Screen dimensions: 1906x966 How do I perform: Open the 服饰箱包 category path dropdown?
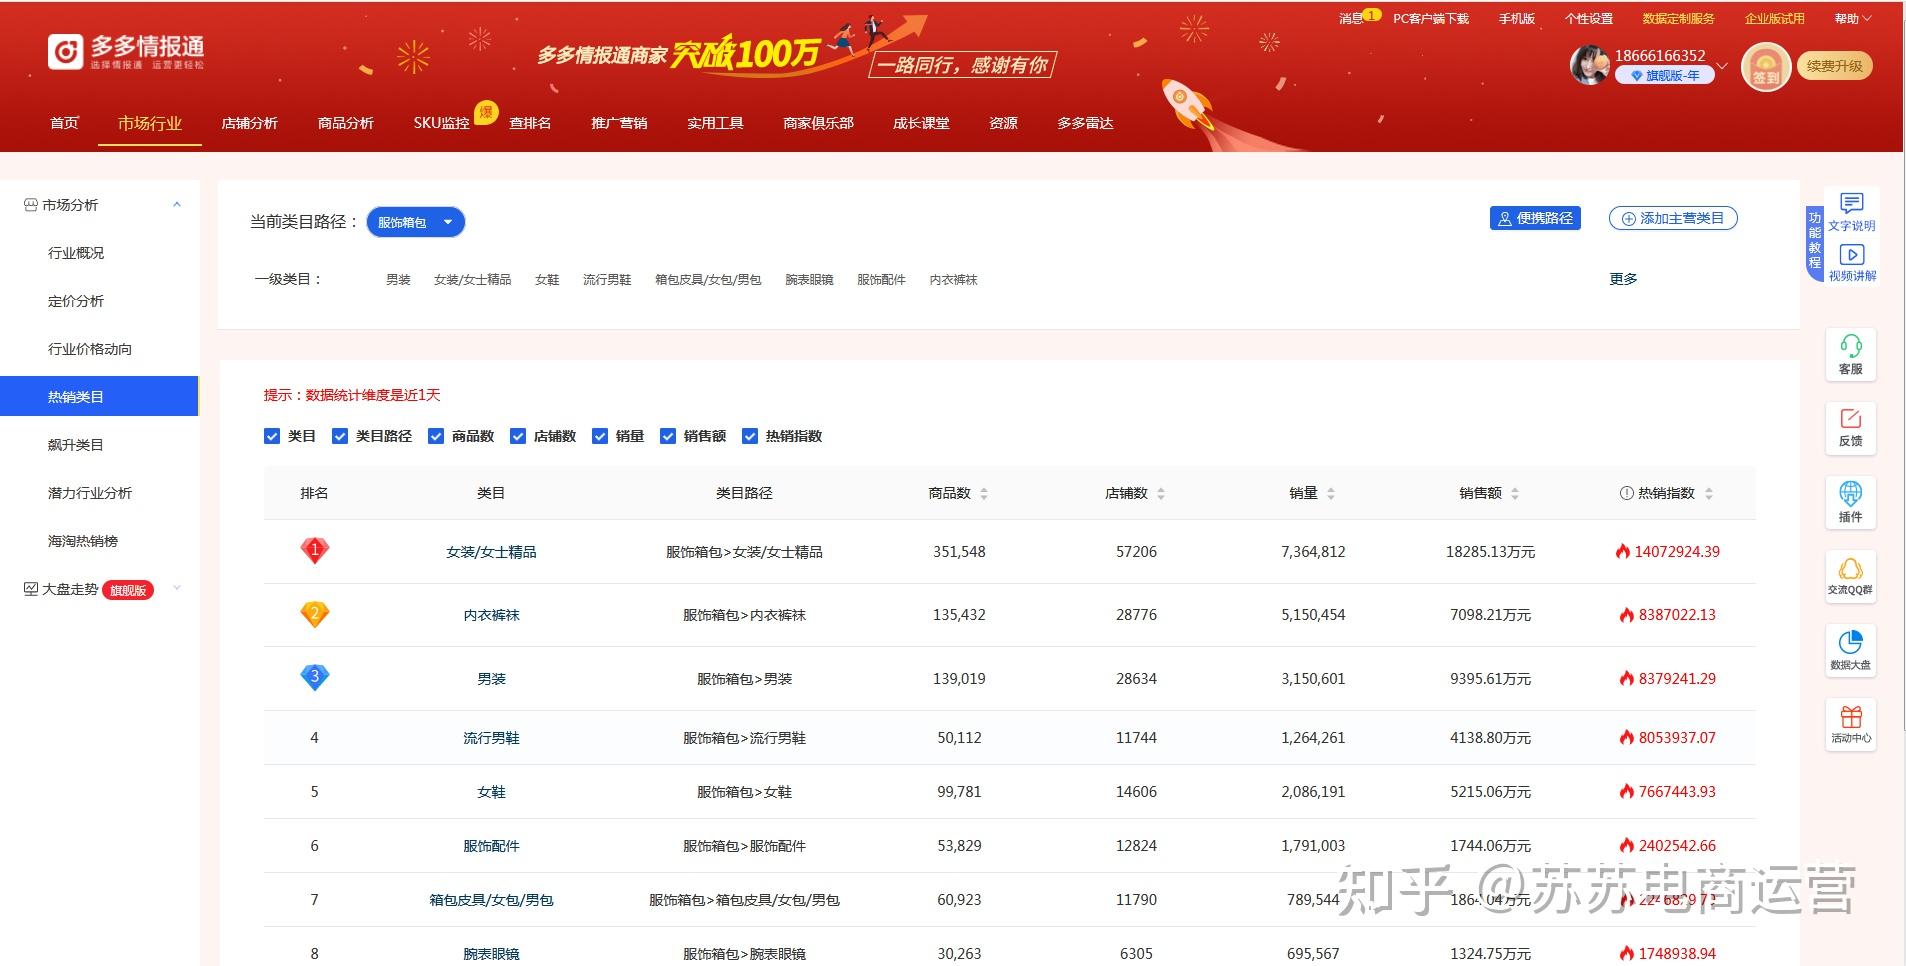416,222
